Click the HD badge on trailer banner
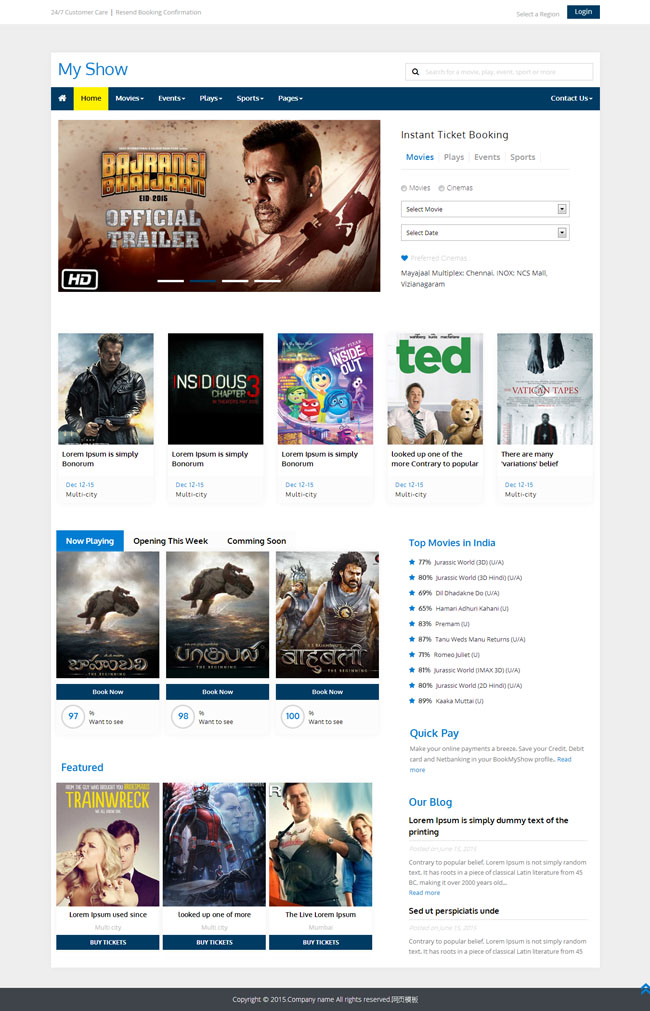Viewport: 650px width, 1011px height. (x=79, y=279)
